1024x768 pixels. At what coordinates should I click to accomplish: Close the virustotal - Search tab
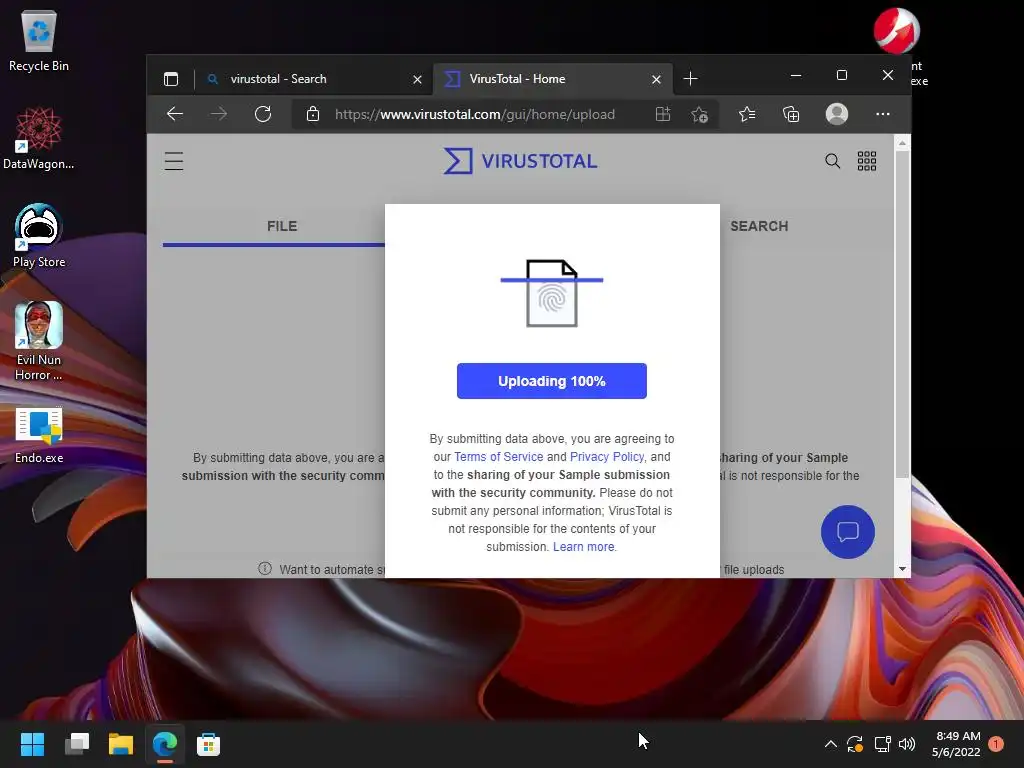click(x=417, y=80)
